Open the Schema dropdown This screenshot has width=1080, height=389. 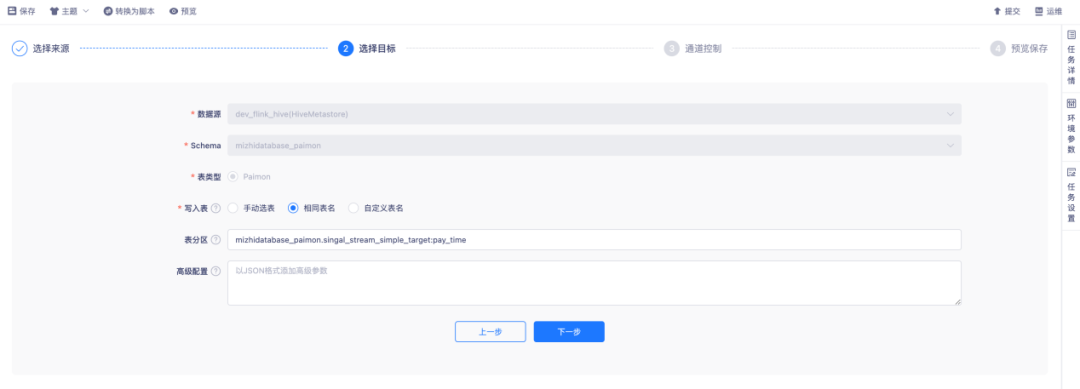pyautogui.click(x=594, y=145)
